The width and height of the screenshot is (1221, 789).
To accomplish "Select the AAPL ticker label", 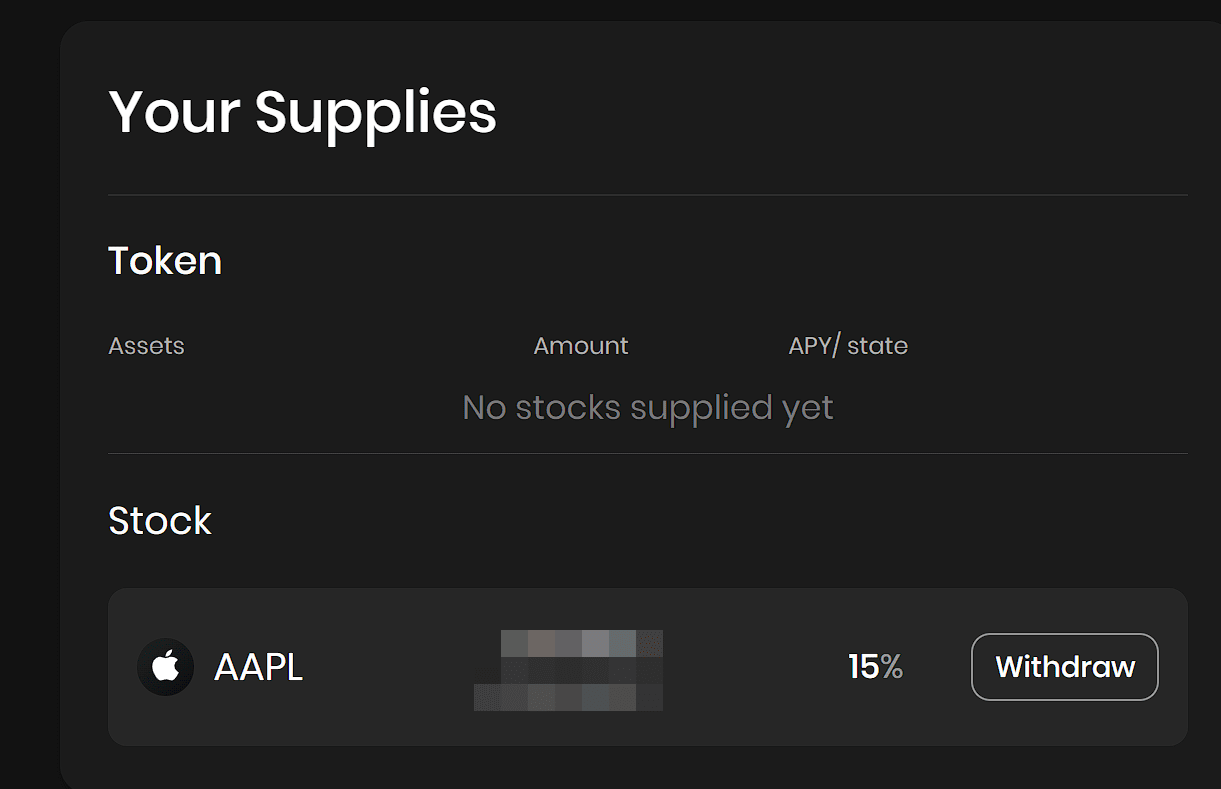I will pyautogui.click(x=258, y=667).
